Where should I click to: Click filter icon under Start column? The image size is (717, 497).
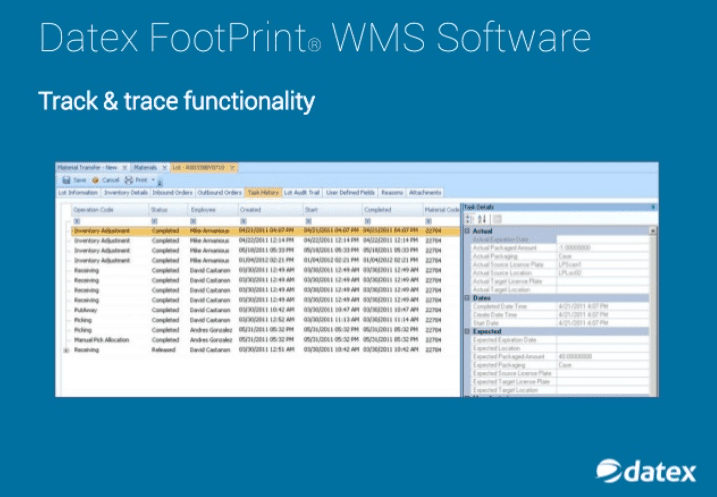pos(308,221)
